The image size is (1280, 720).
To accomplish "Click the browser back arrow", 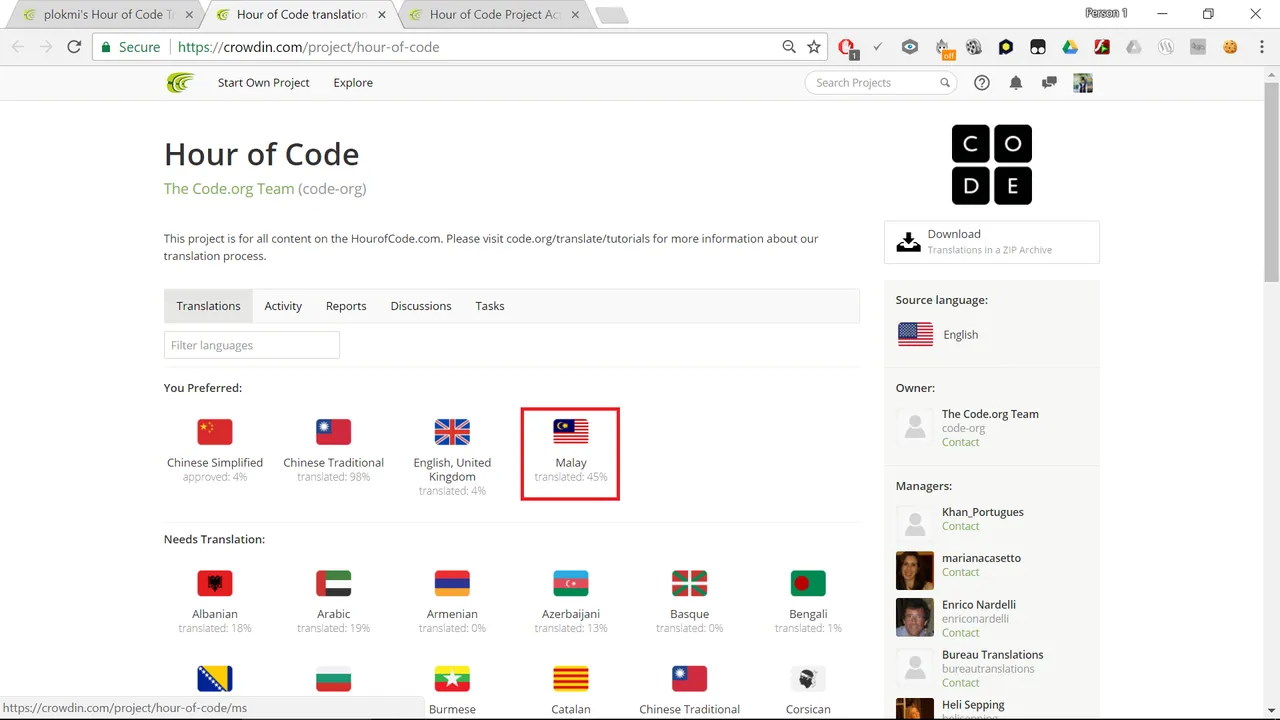I will [x=18, y=47].
